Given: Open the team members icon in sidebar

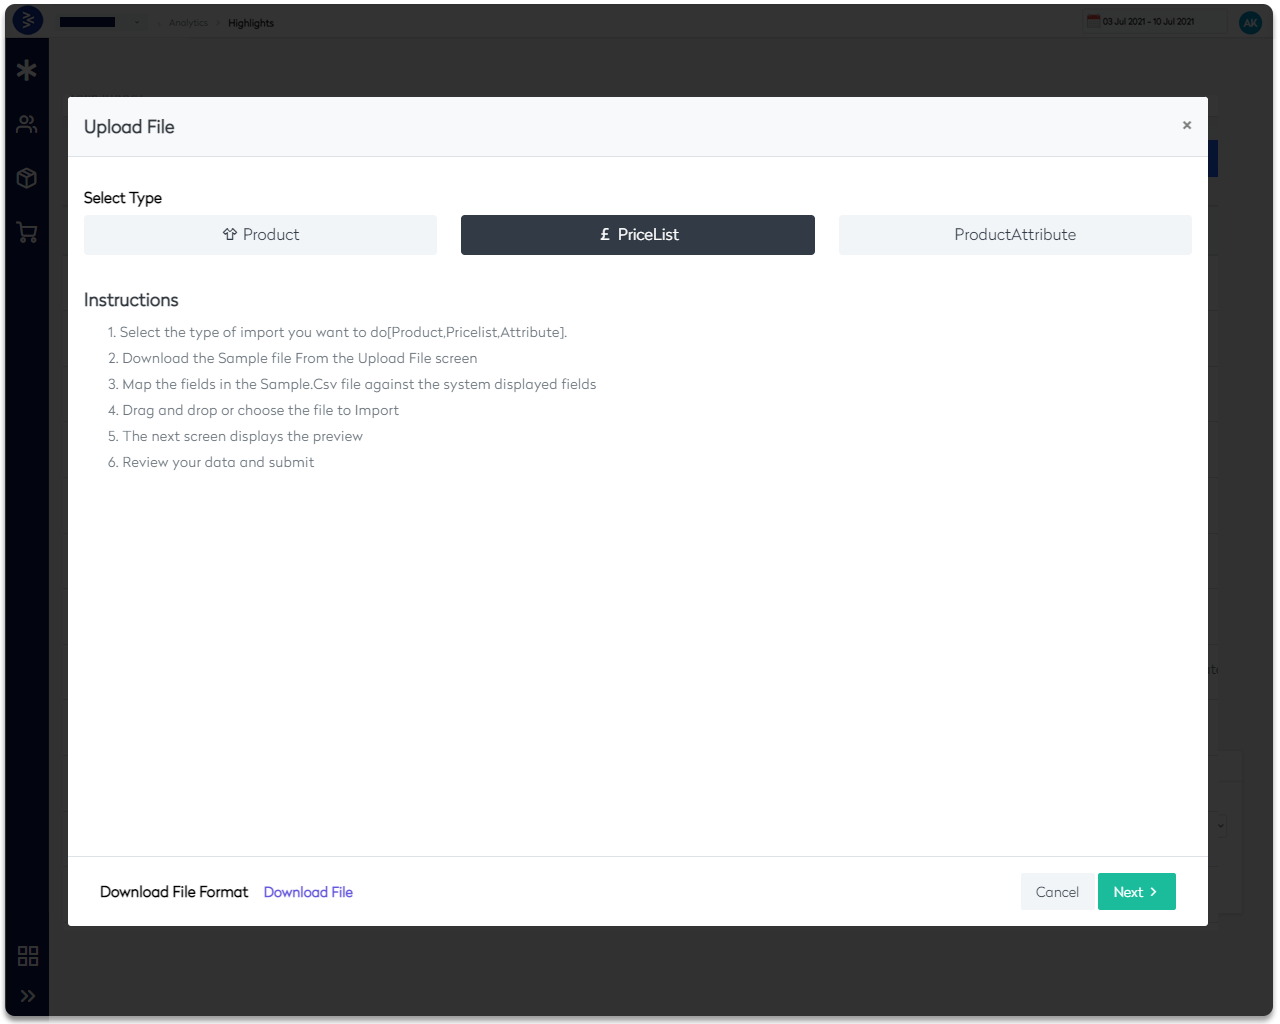Looking at the screenshot, I should (26, 123).
